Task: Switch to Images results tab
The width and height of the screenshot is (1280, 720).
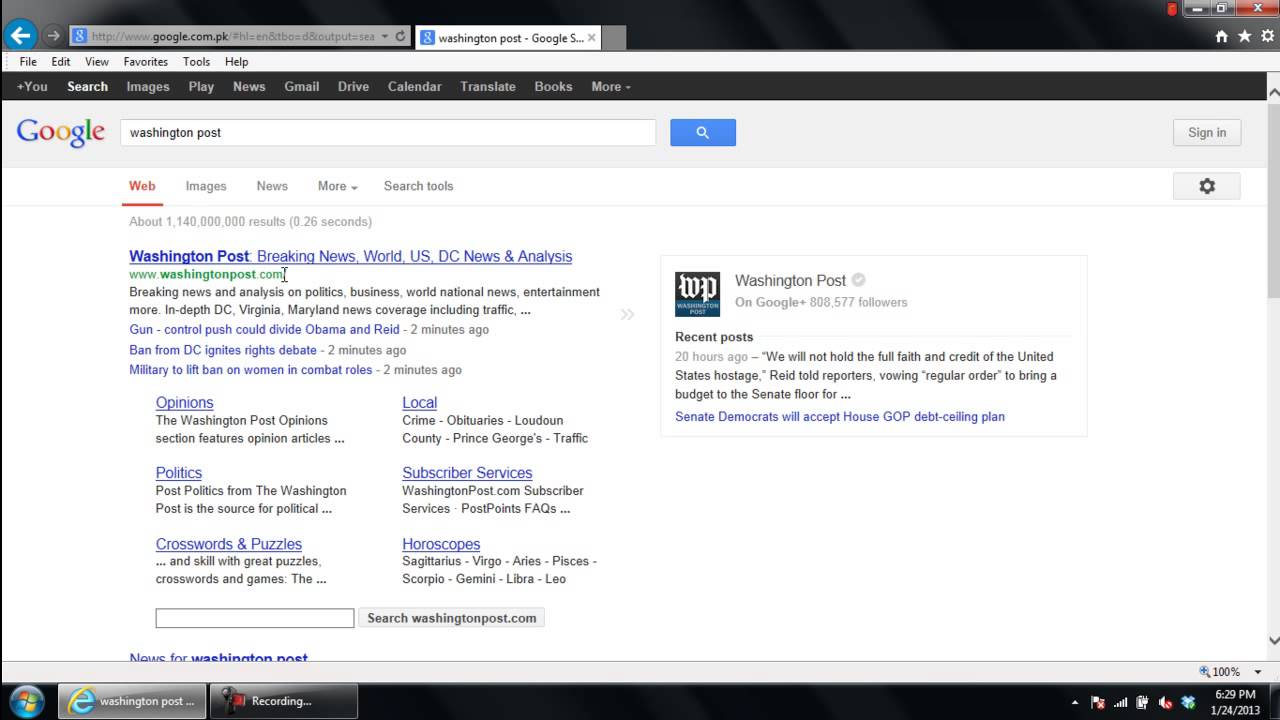Action: tap(206, 186)
